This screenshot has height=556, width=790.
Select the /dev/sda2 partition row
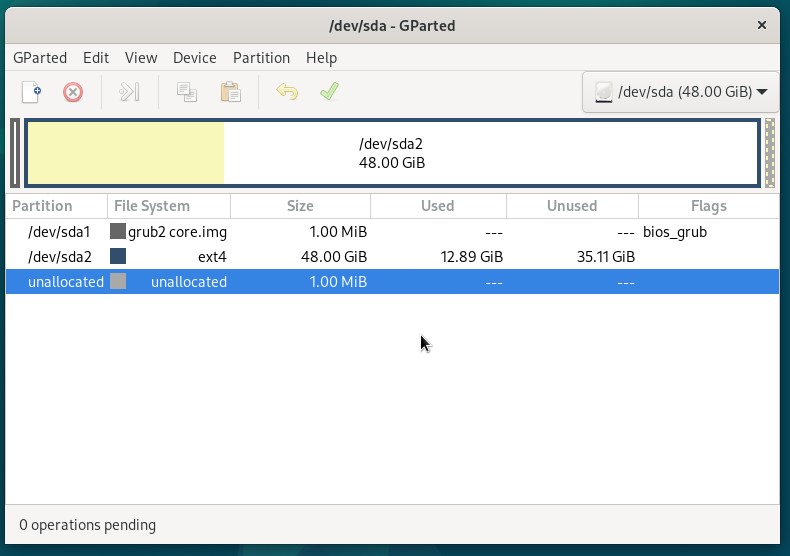pyautogui.click(x=392, y=257)
